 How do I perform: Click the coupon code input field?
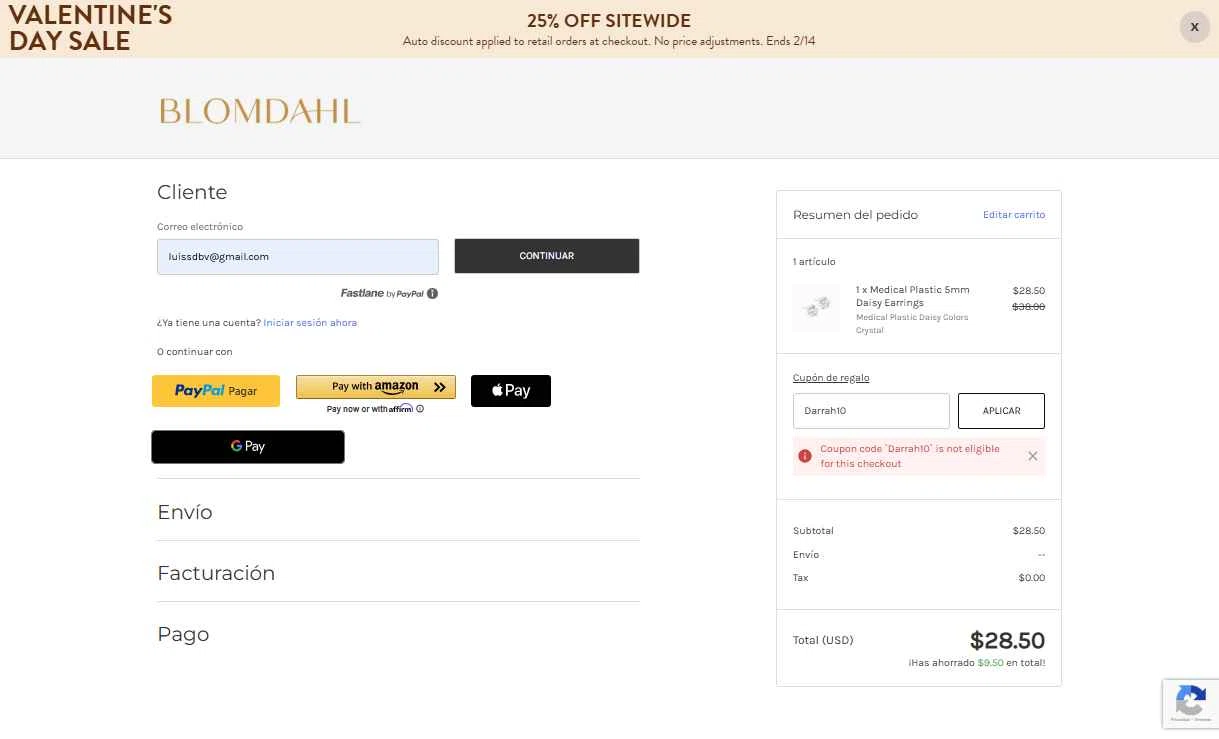point(871,411)
